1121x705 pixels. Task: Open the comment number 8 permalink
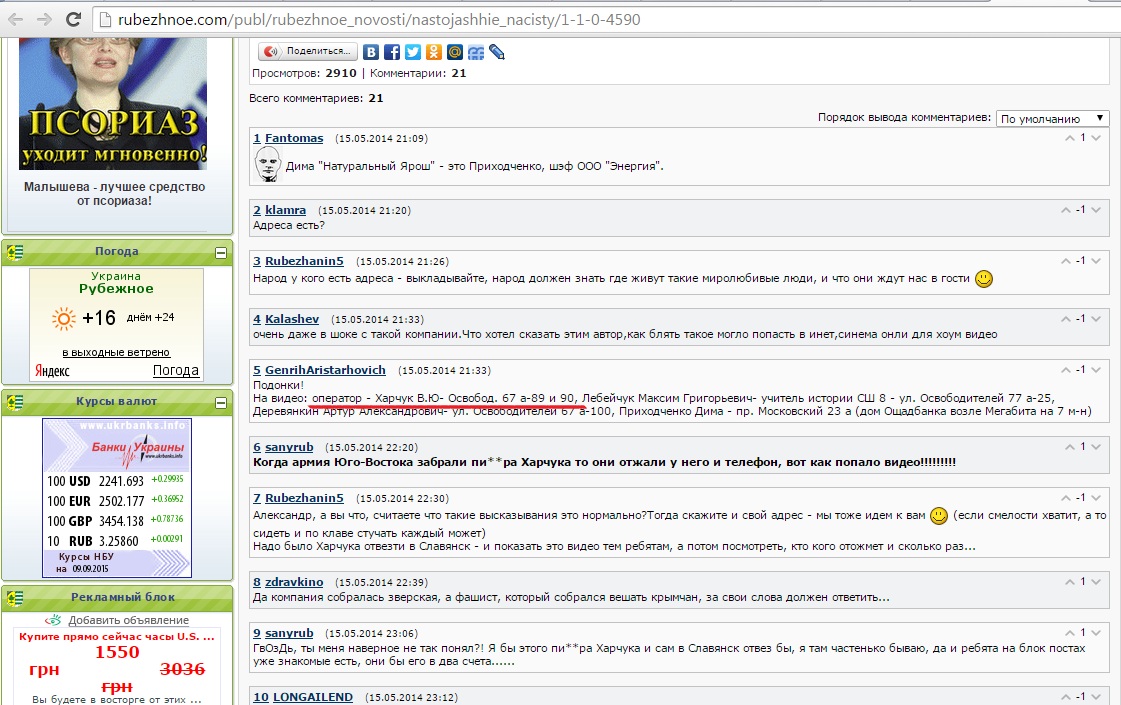[x=257, y=582]
